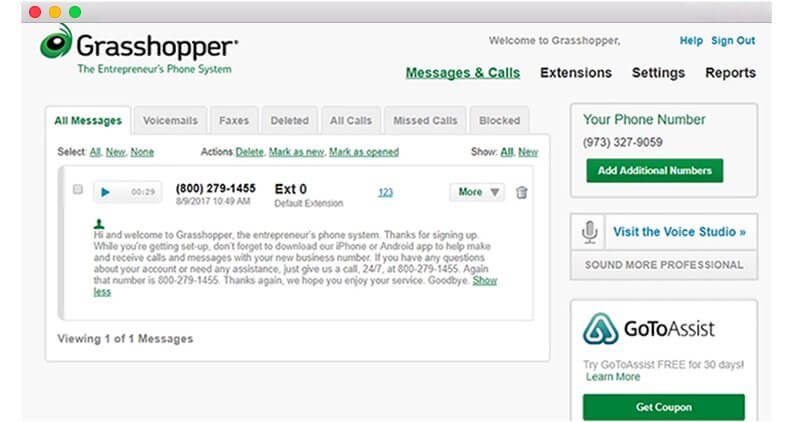Click the yellow minimize window button
Viewport: 793px width, 422px height.
point(55,12)
